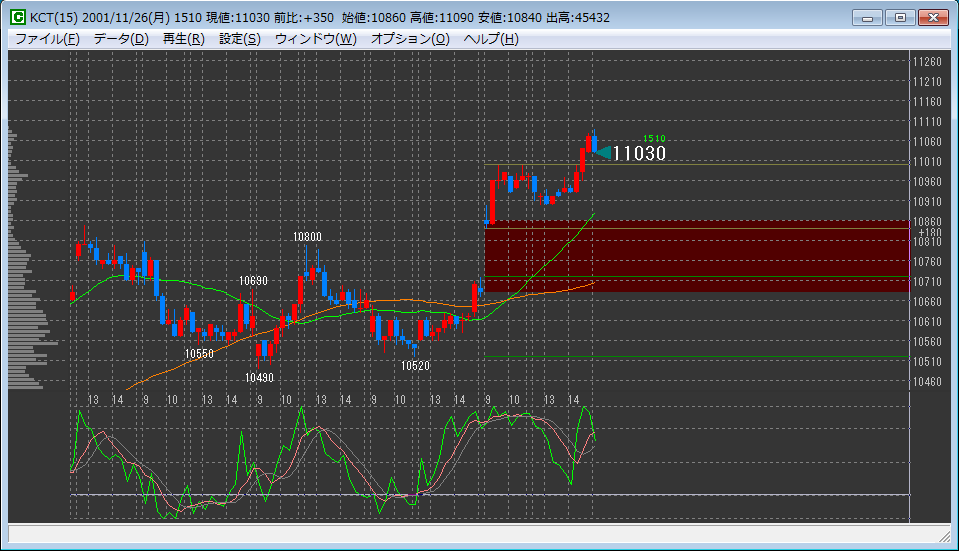Screen dimensions: 959x551
Task: Click the 10490 low price label
Action: 259,378
